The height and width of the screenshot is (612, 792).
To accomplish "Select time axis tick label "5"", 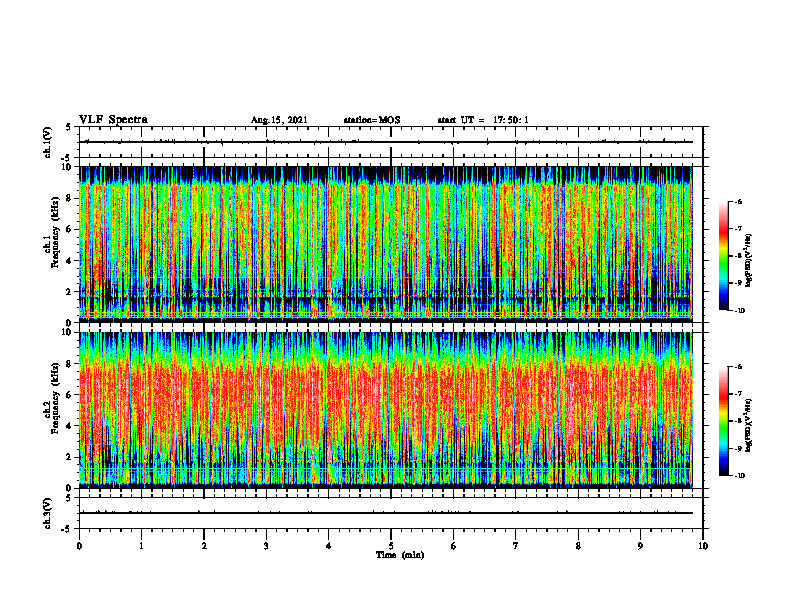I will [391, 546].
